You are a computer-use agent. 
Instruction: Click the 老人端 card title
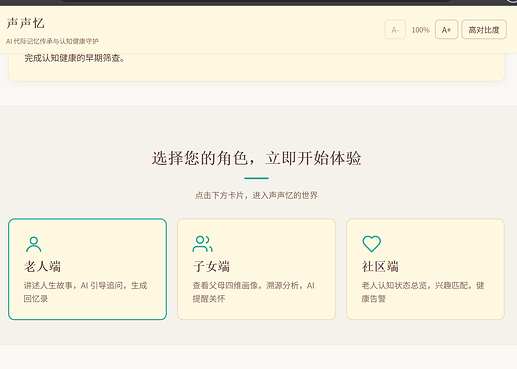(x=42, y=266)
